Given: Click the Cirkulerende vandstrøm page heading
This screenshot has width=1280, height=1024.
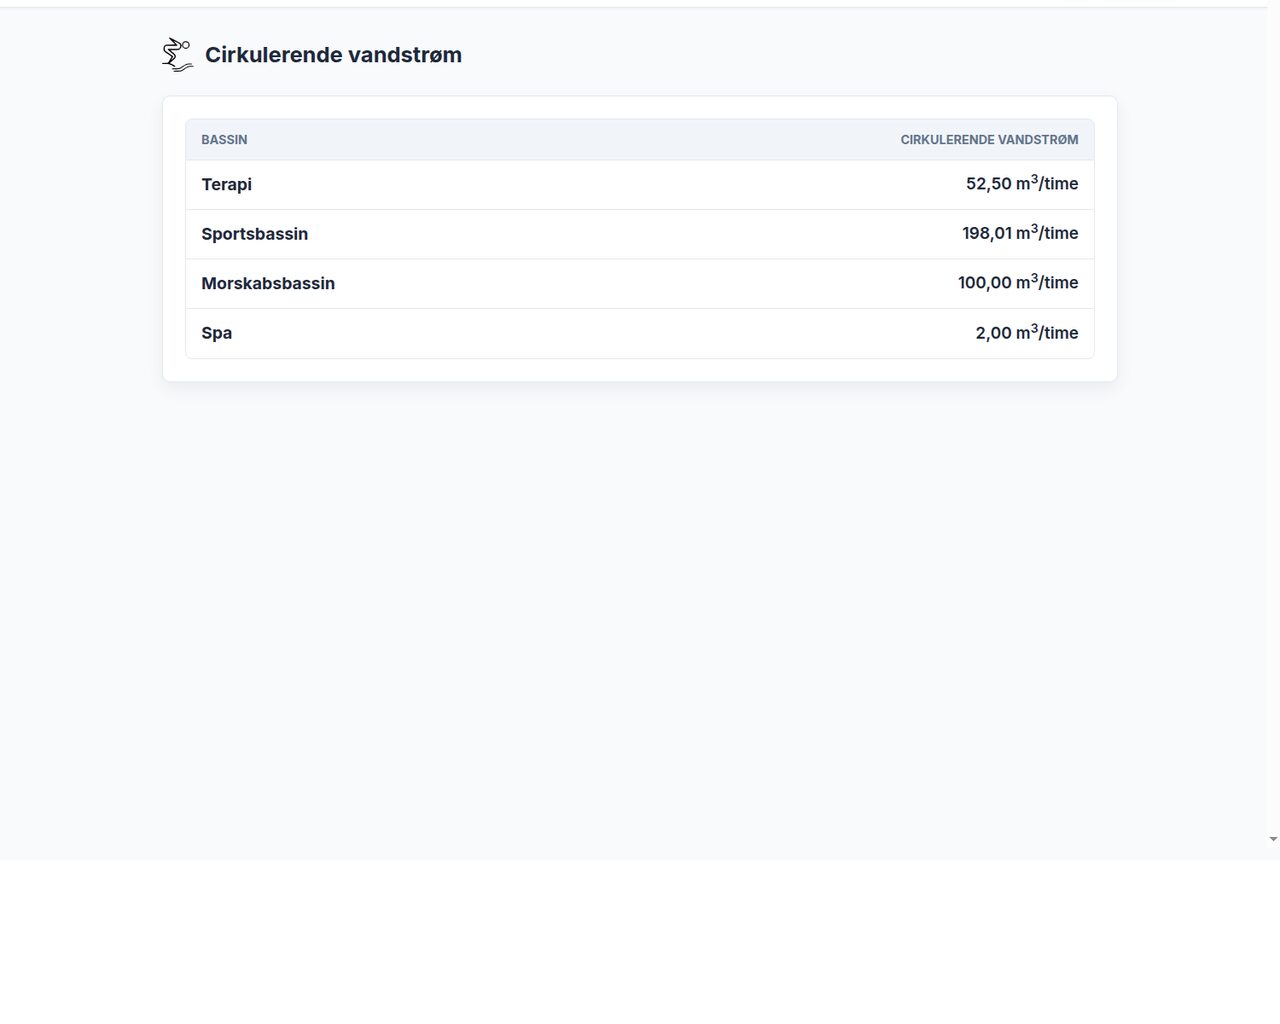Looking at the screenshot, I should point(333,55).
